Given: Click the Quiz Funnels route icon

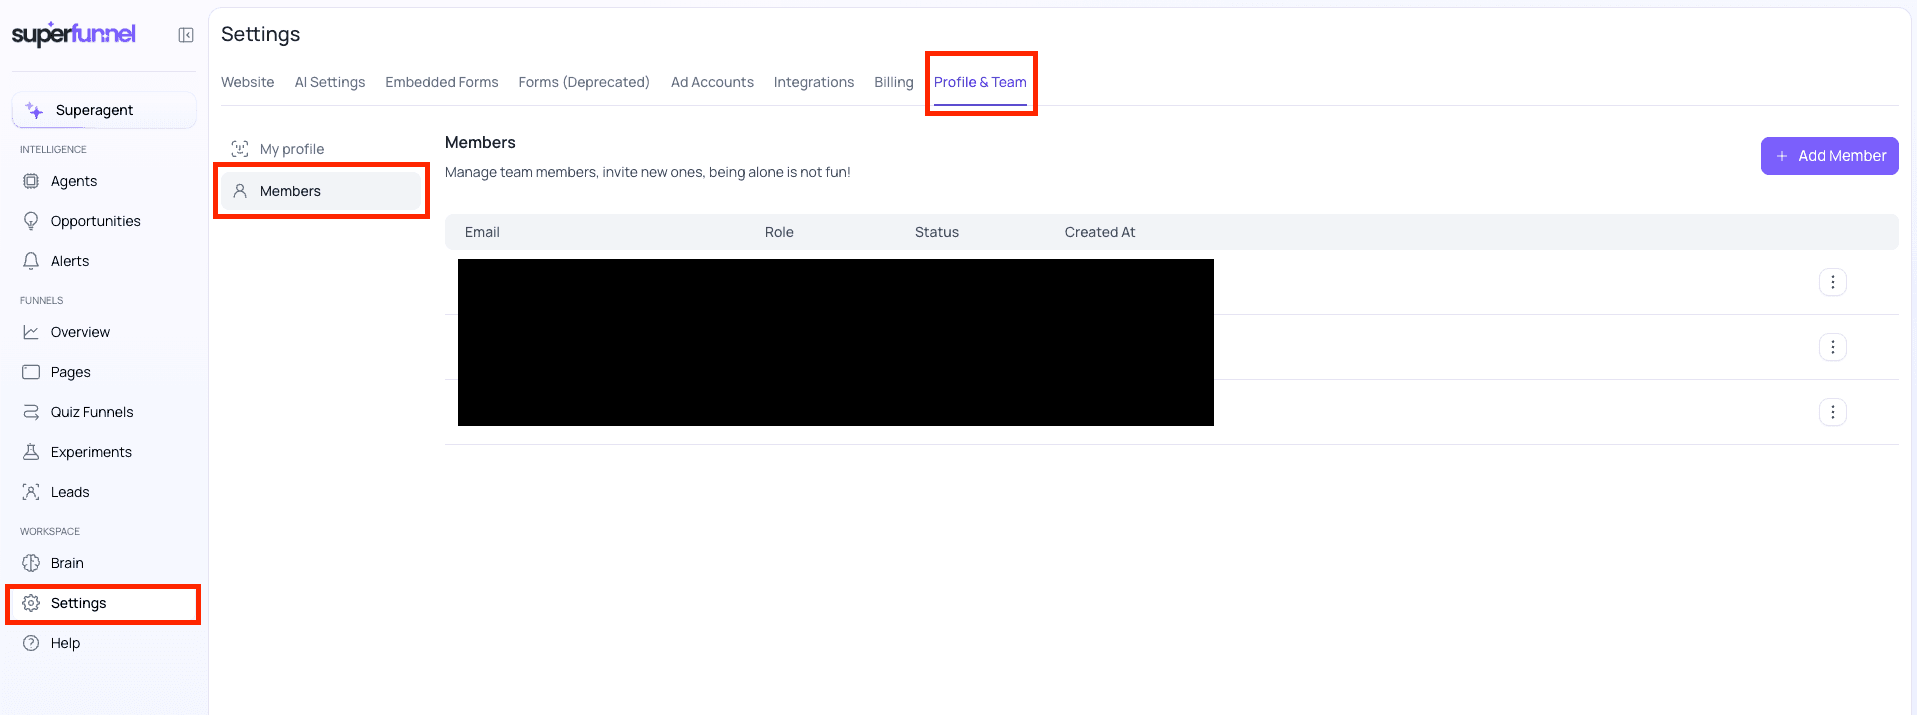Looking at the screenshot, I should coord(31,412).
